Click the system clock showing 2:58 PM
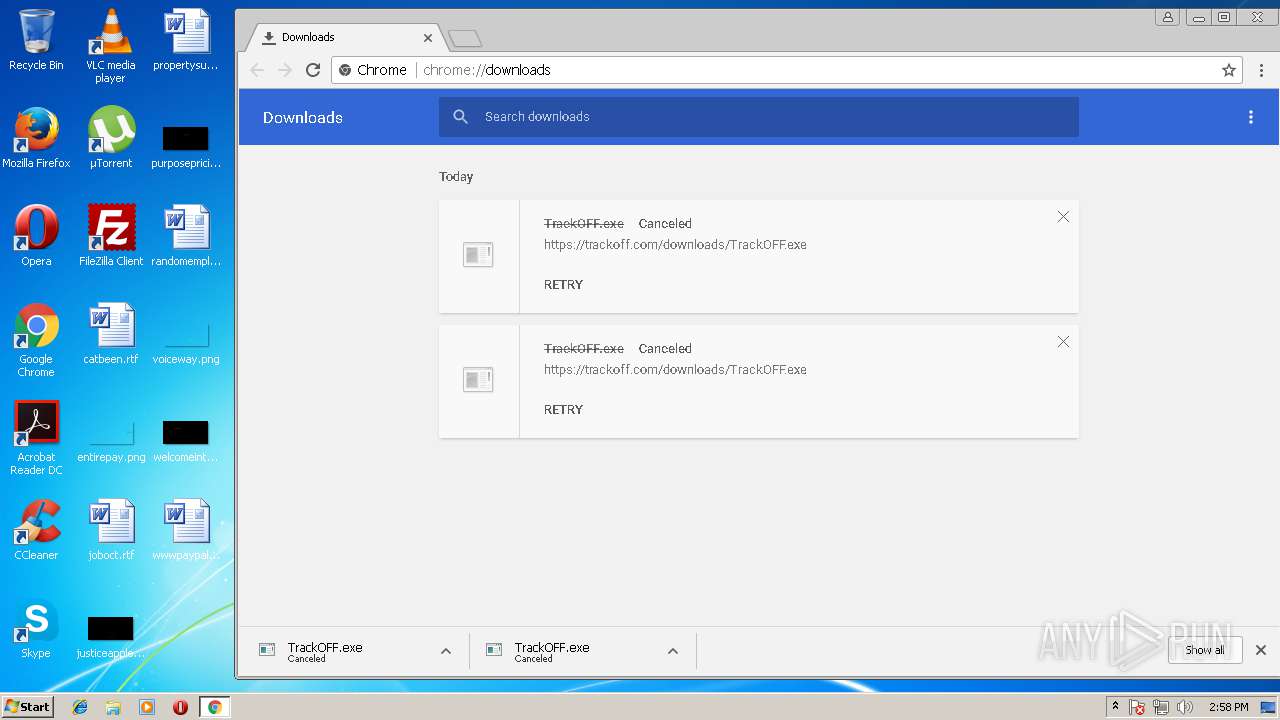Screen dimensions: 1280x720 [1228, 707]
